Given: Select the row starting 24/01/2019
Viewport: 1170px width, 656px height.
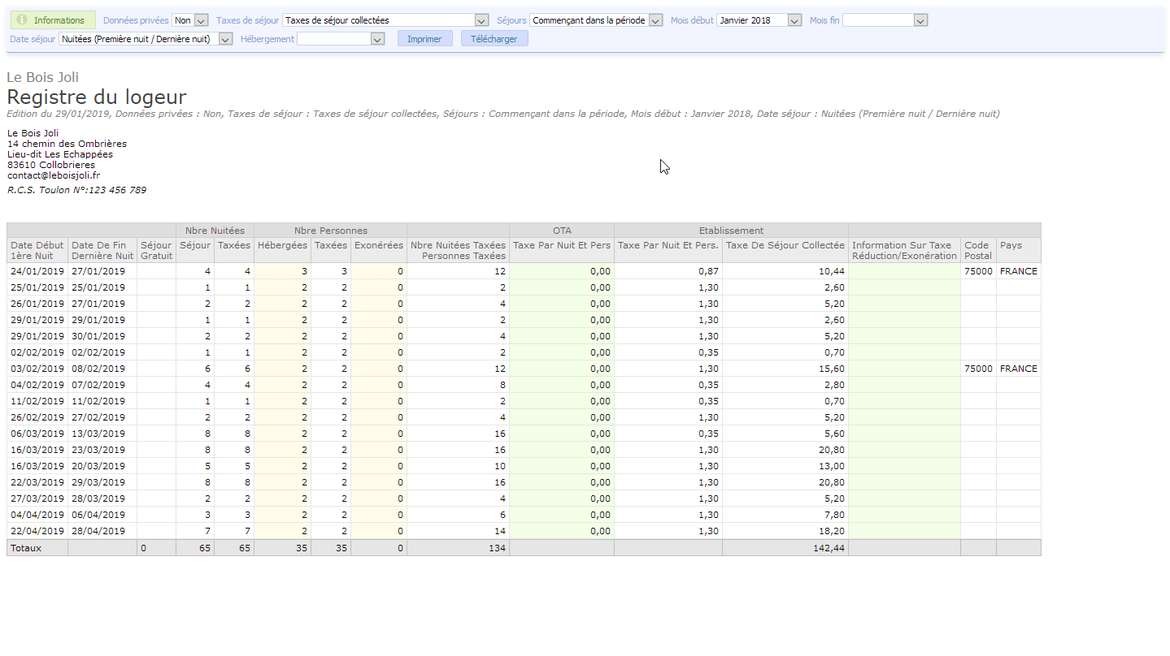Looking at the screenshot, I should [x=37, y=271].
